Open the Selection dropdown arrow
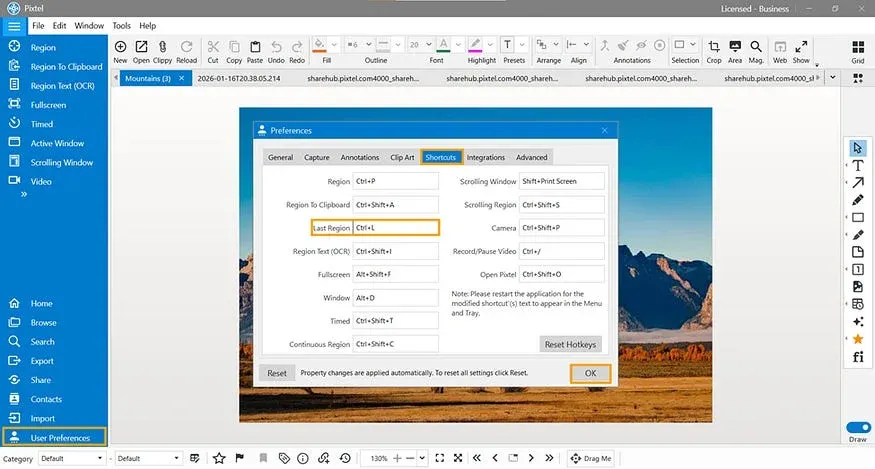This screenshot has height=469, width=875. point(693,45)
